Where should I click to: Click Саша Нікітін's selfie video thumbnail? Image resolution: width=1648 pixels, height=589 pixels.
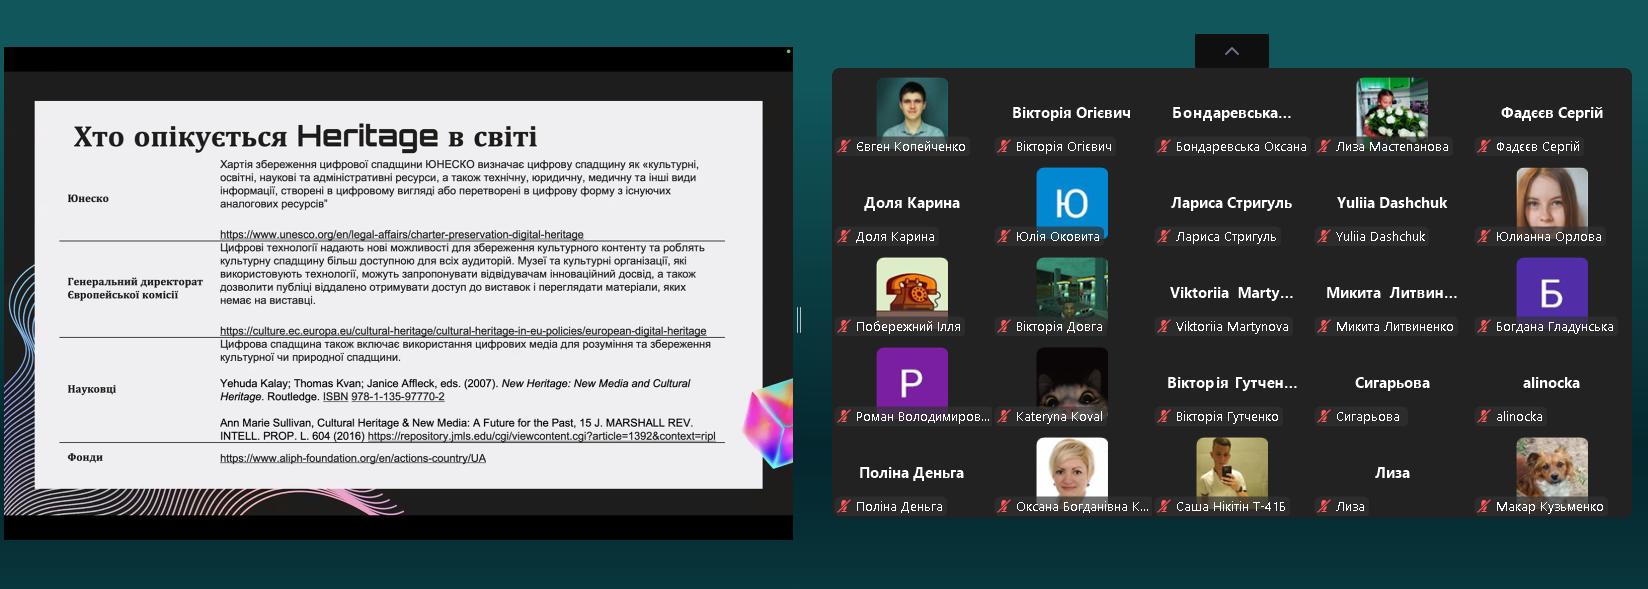point(1231,467)
